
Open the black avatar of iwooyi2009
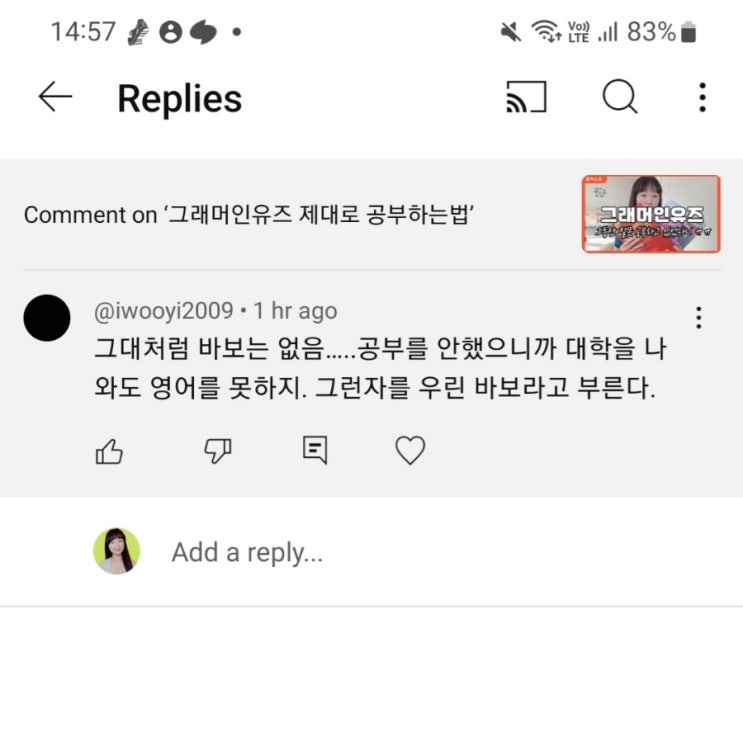pos(47,318)
